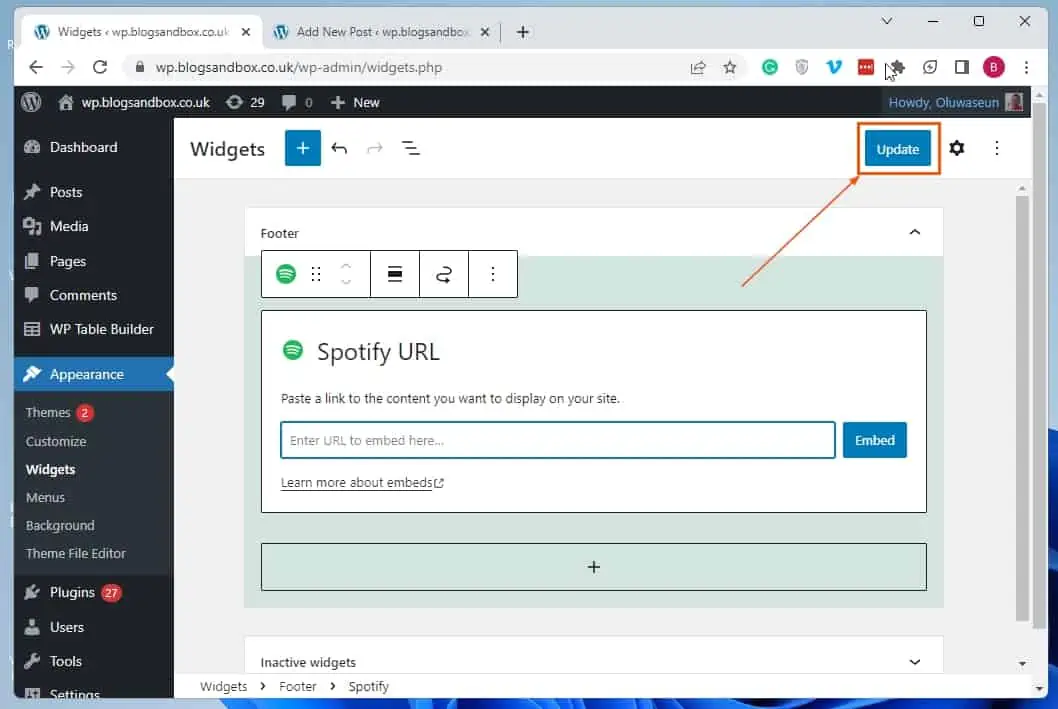Open the Chrome profile avatar B
Image resolution: width=1058 pixels, height=709 pixels.
(x=993, y=67)
